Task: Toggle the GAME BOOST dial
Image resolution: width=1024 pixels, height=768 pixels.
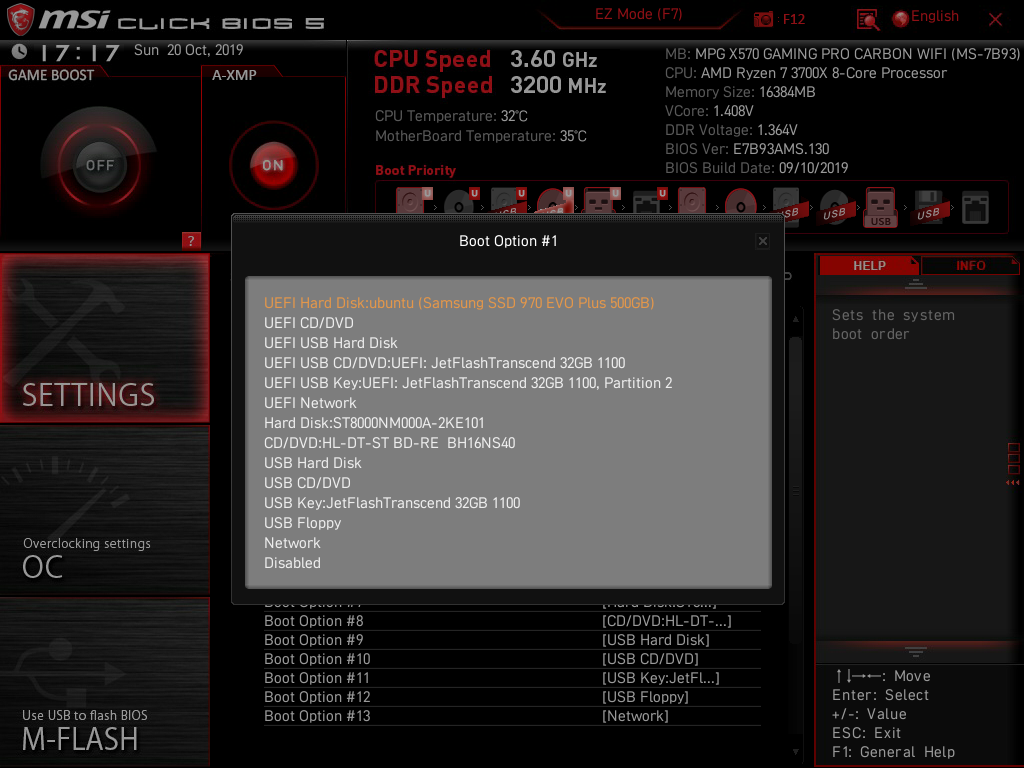Action: 98,166
